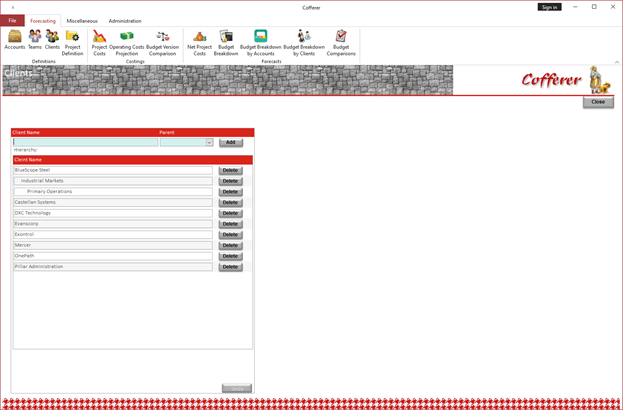Select the Project Definition icon

(x=72, y=43)
